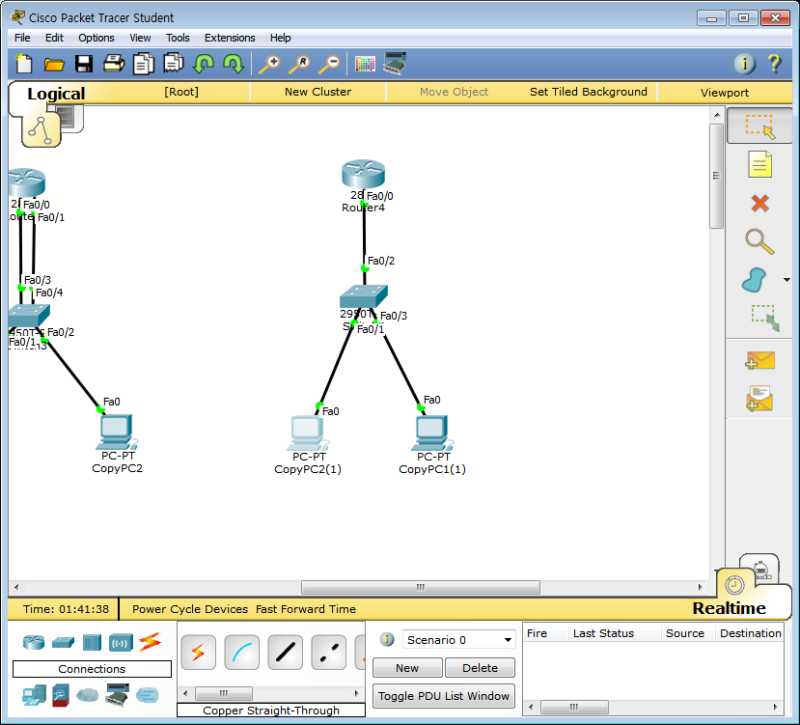The height and width of the screenshot is (725, 800).
Task: Click the Add Complex PDU envelope
Action: tap(760, 398)
